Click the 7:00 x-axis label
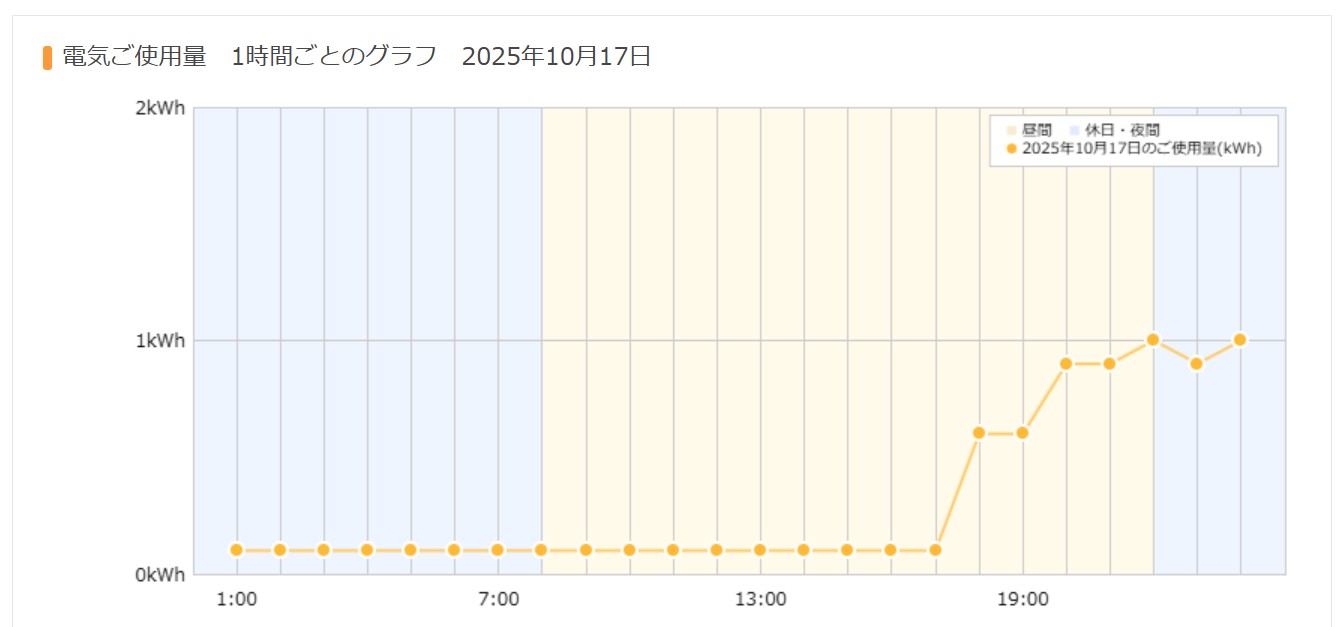This screenshot has height=627, width=1339. point(498,600)
